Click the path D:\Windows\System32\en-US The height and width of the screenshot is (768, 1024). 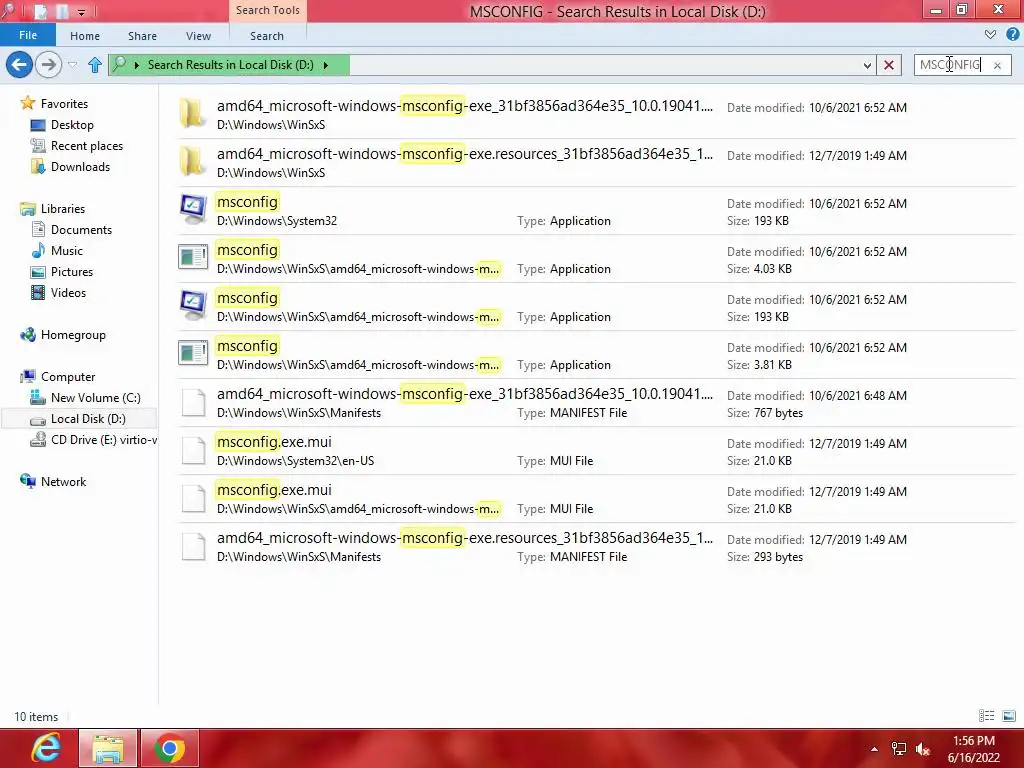pyautogui.click(x=295, y=461)
